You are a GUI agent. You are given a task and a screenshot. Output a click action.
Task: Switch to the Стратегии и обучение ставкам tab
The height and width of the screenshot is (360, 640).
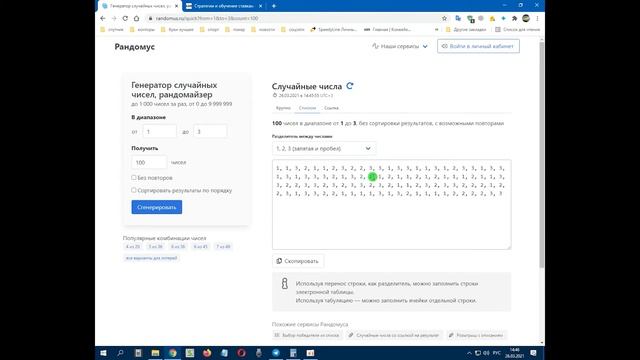pos(224,6)
